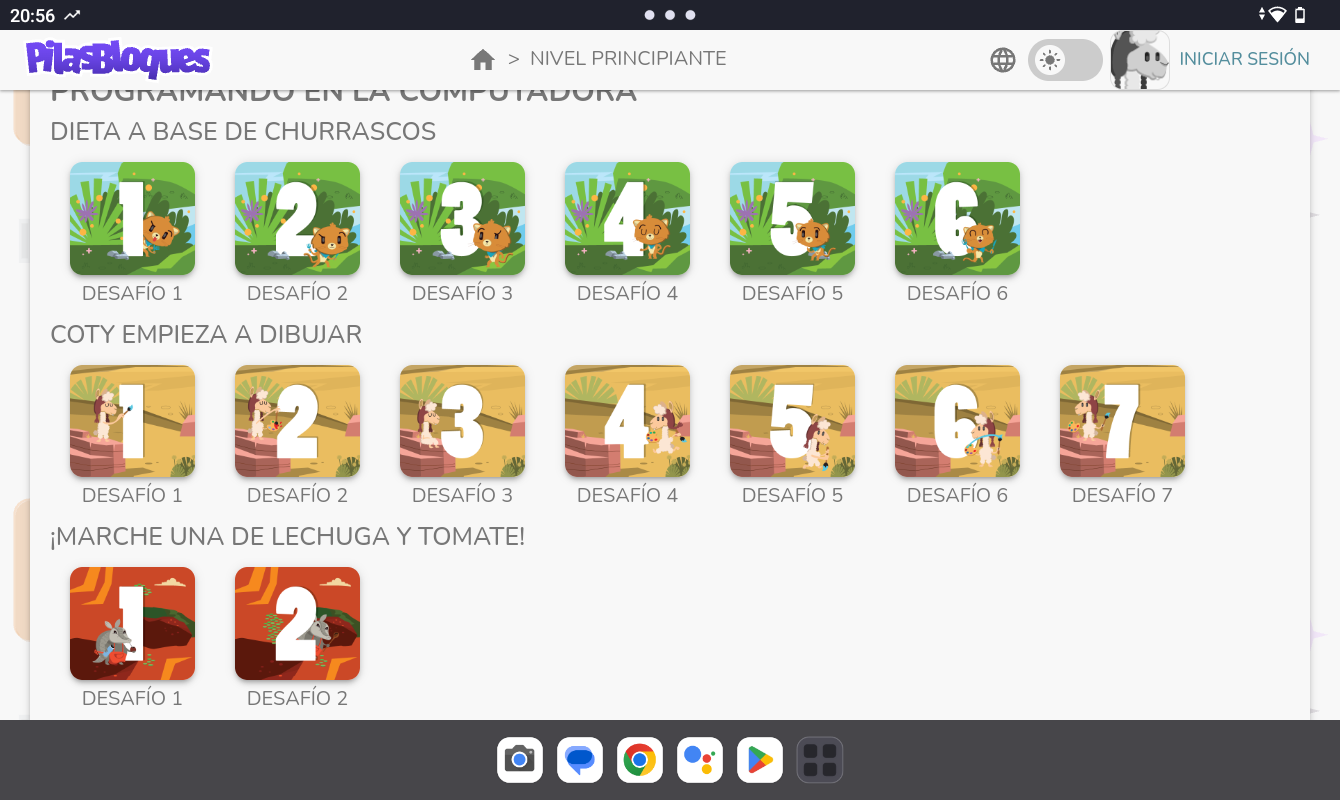1340x800 pixels.
Task: Click the home icon in breadcrumb
Action: (x=483, y=59)
